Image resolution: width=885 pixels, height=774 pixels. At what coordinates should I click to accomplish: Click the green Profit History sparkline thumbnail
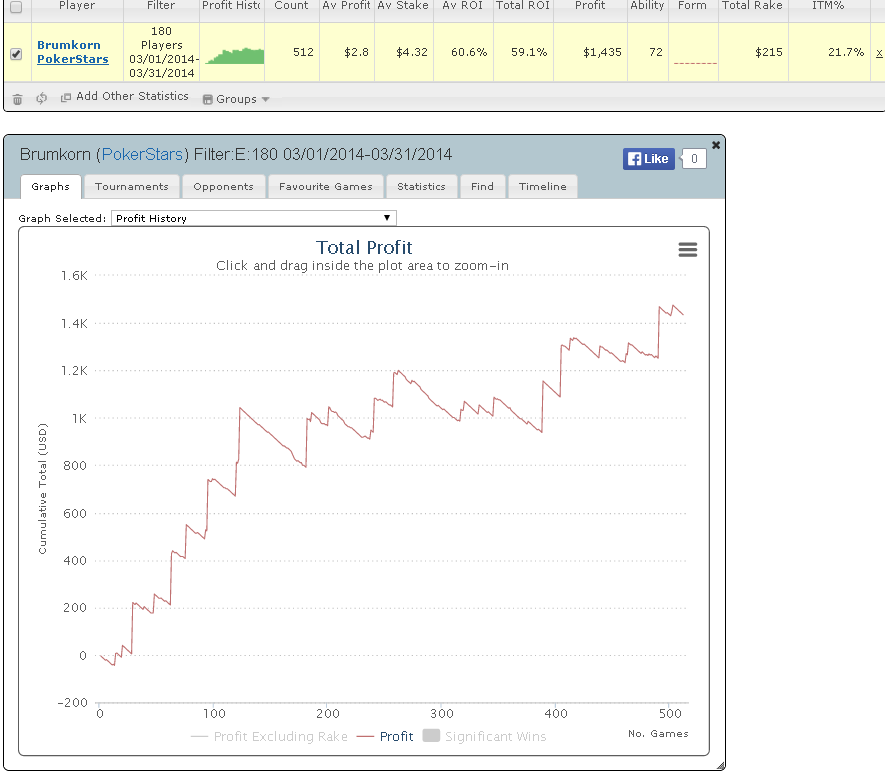(235, 56)
